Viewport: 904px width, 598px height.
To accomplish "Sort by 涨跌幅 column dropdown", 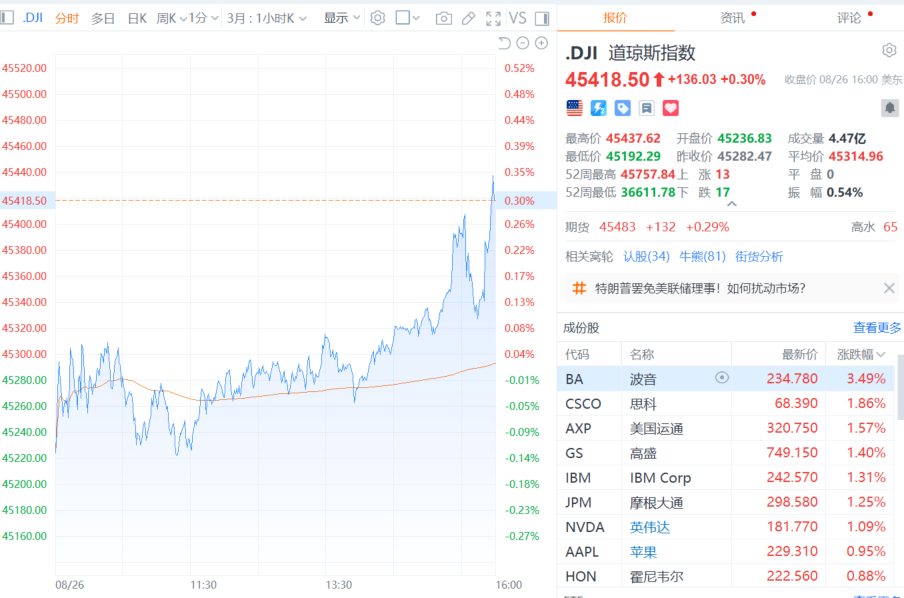I will (861, 355).
